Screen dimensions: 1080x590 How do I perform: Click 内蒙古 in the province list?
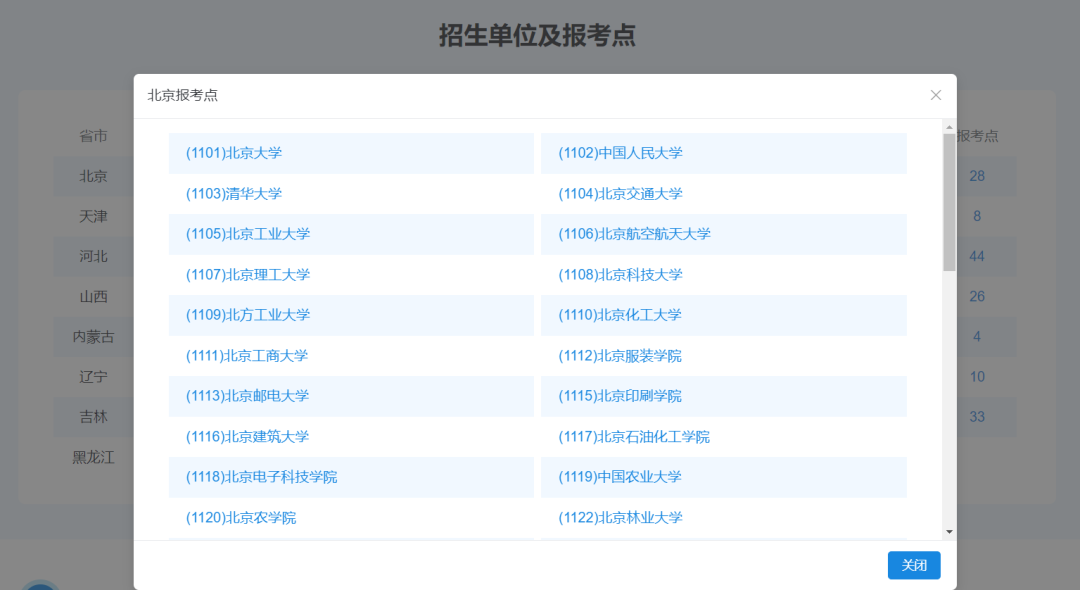pyautogui.click(x=93, y=337)
